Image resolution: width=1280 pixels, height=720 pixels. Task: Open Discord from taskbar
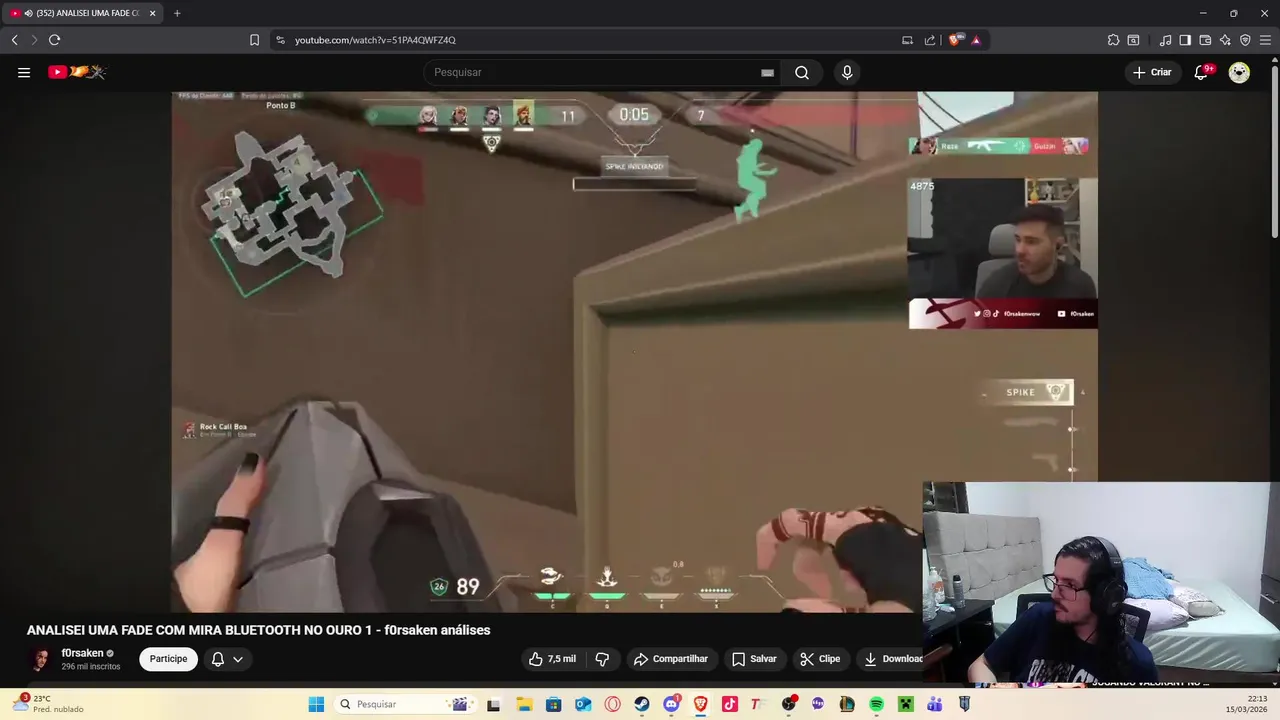tap(671, 704)
